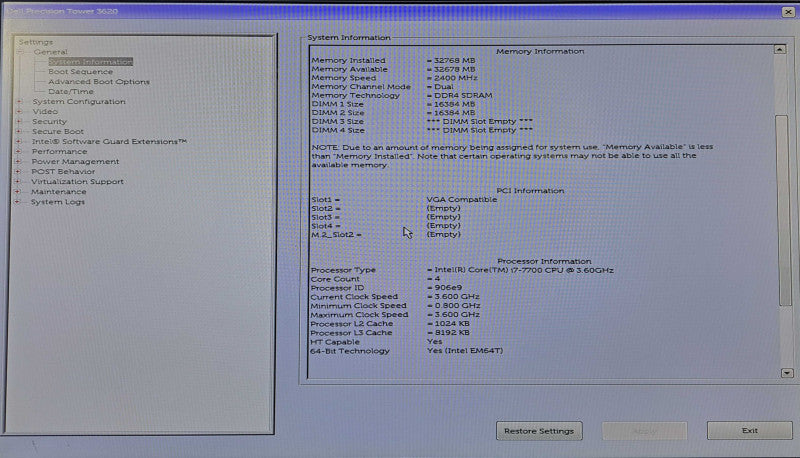Select System Information in settings tree
The height and width of the screenshot is (458, 800).
coord(90,62)
